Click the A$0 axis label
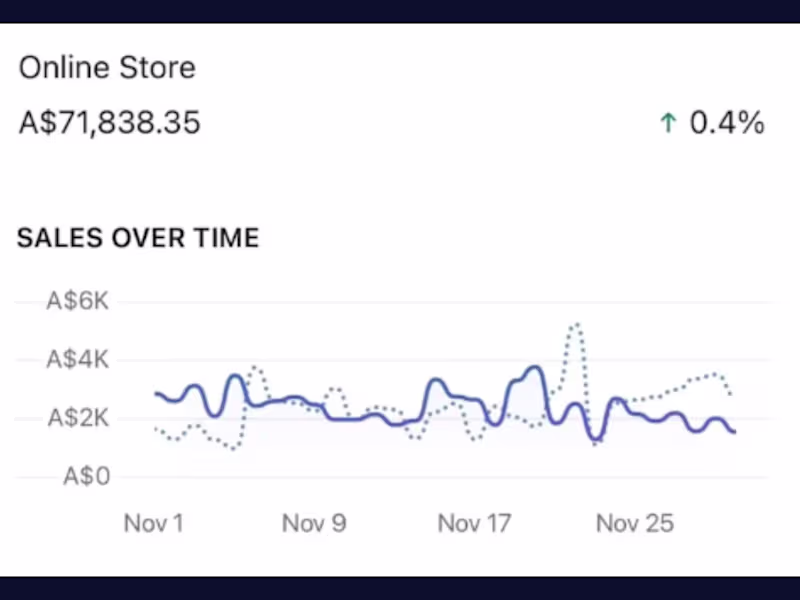The height and width of the screenshot is (600, 800). (x=86, y=477)
